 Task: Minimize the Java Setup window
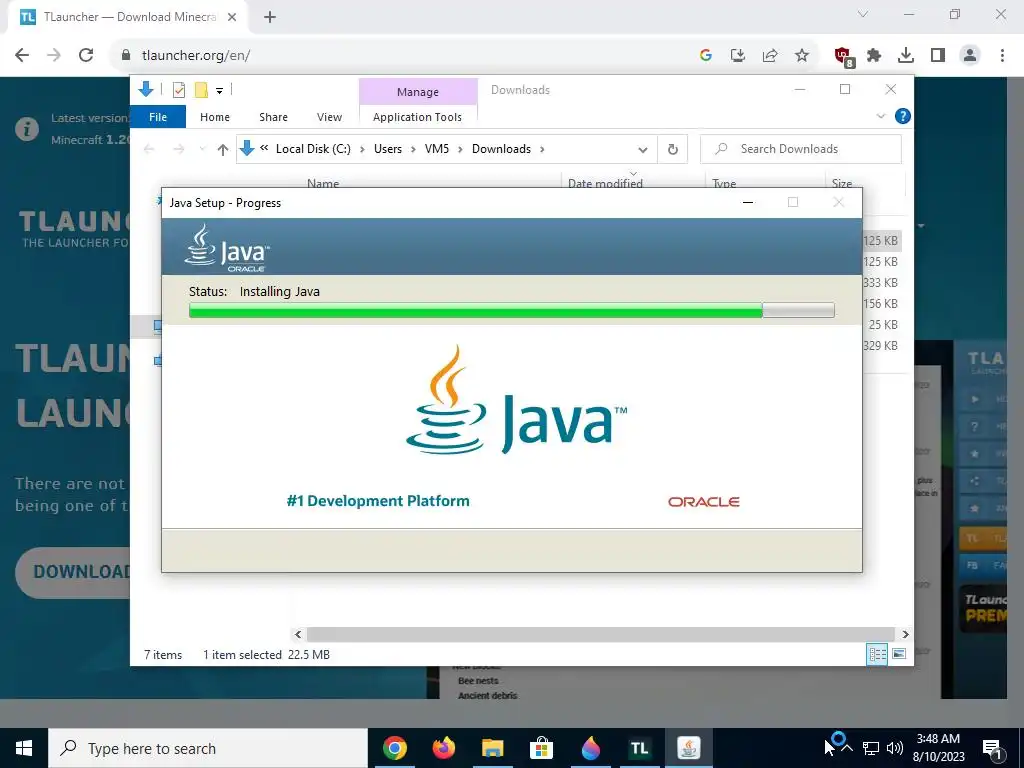748,202
